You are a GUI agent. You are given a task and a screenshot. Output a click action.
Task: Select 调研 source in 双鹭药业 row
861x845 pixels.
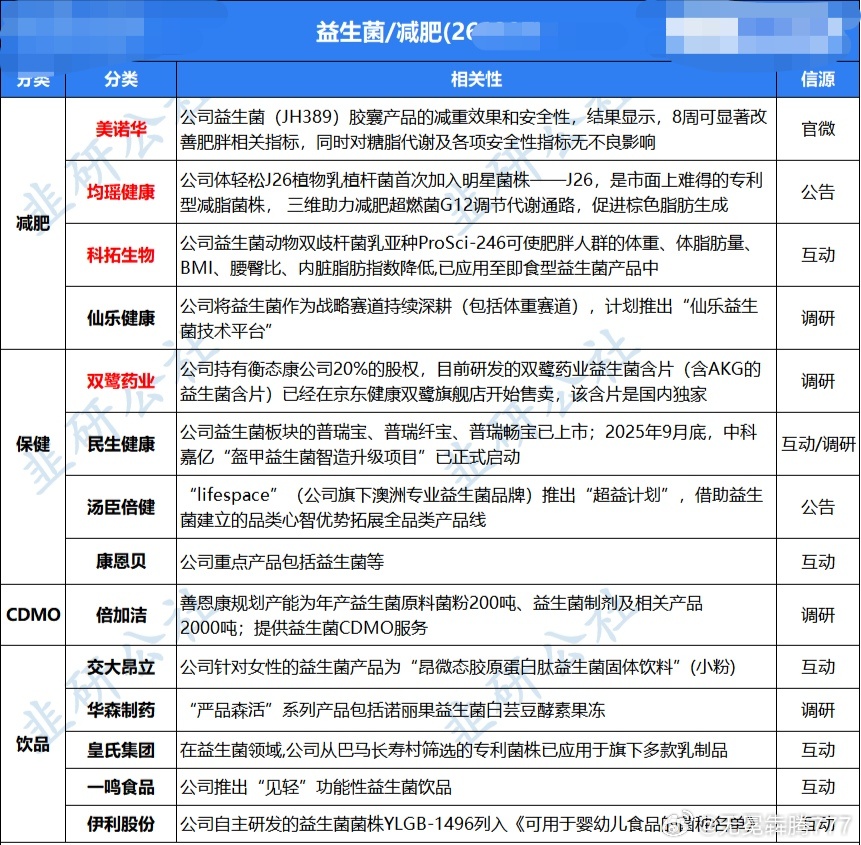point(818,381)
